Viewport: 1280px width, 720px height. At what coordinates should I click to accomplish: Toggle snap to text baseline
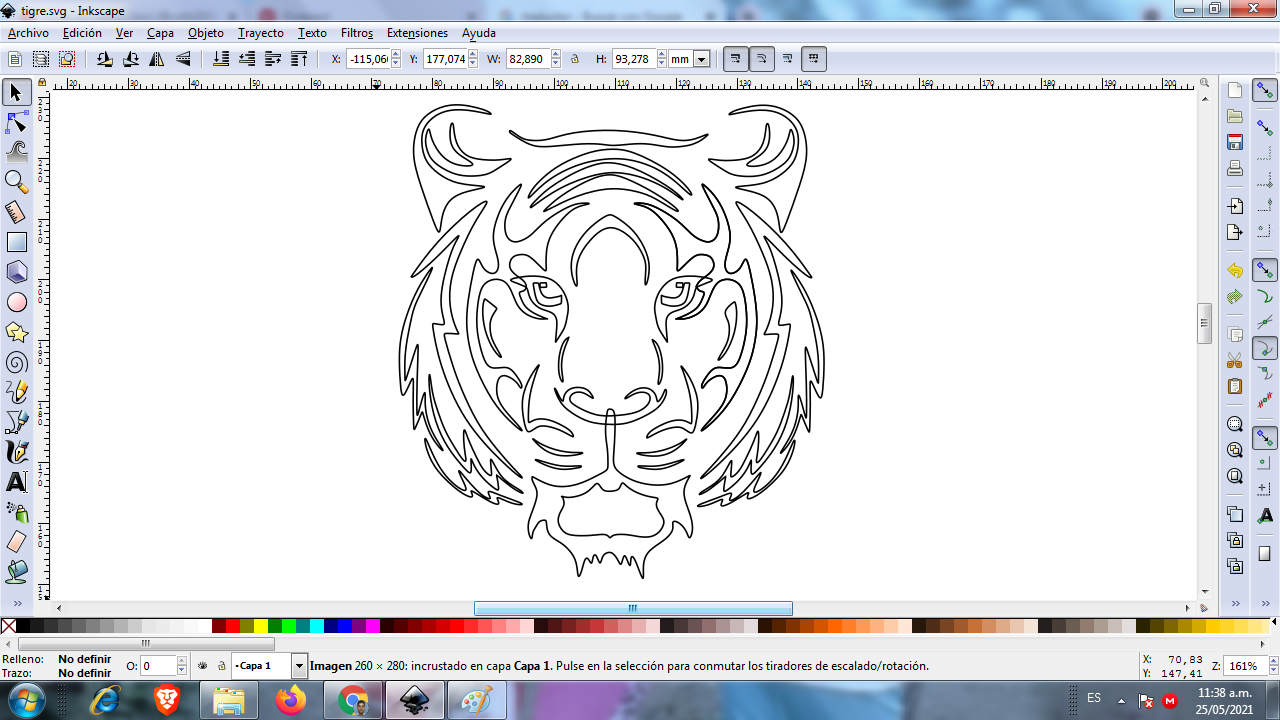pos(1265,515)
